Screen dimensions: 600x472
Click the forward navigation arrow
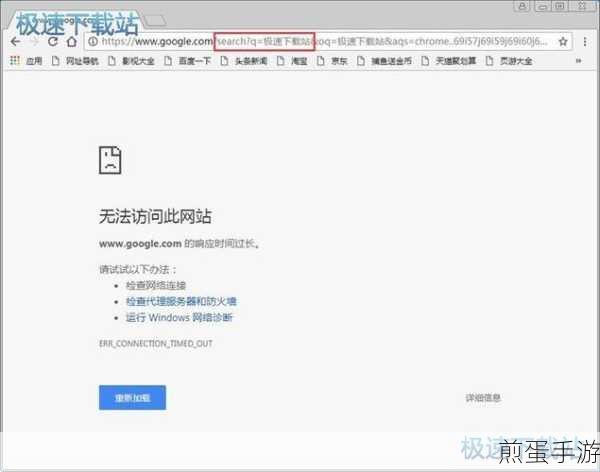(34, 41)
